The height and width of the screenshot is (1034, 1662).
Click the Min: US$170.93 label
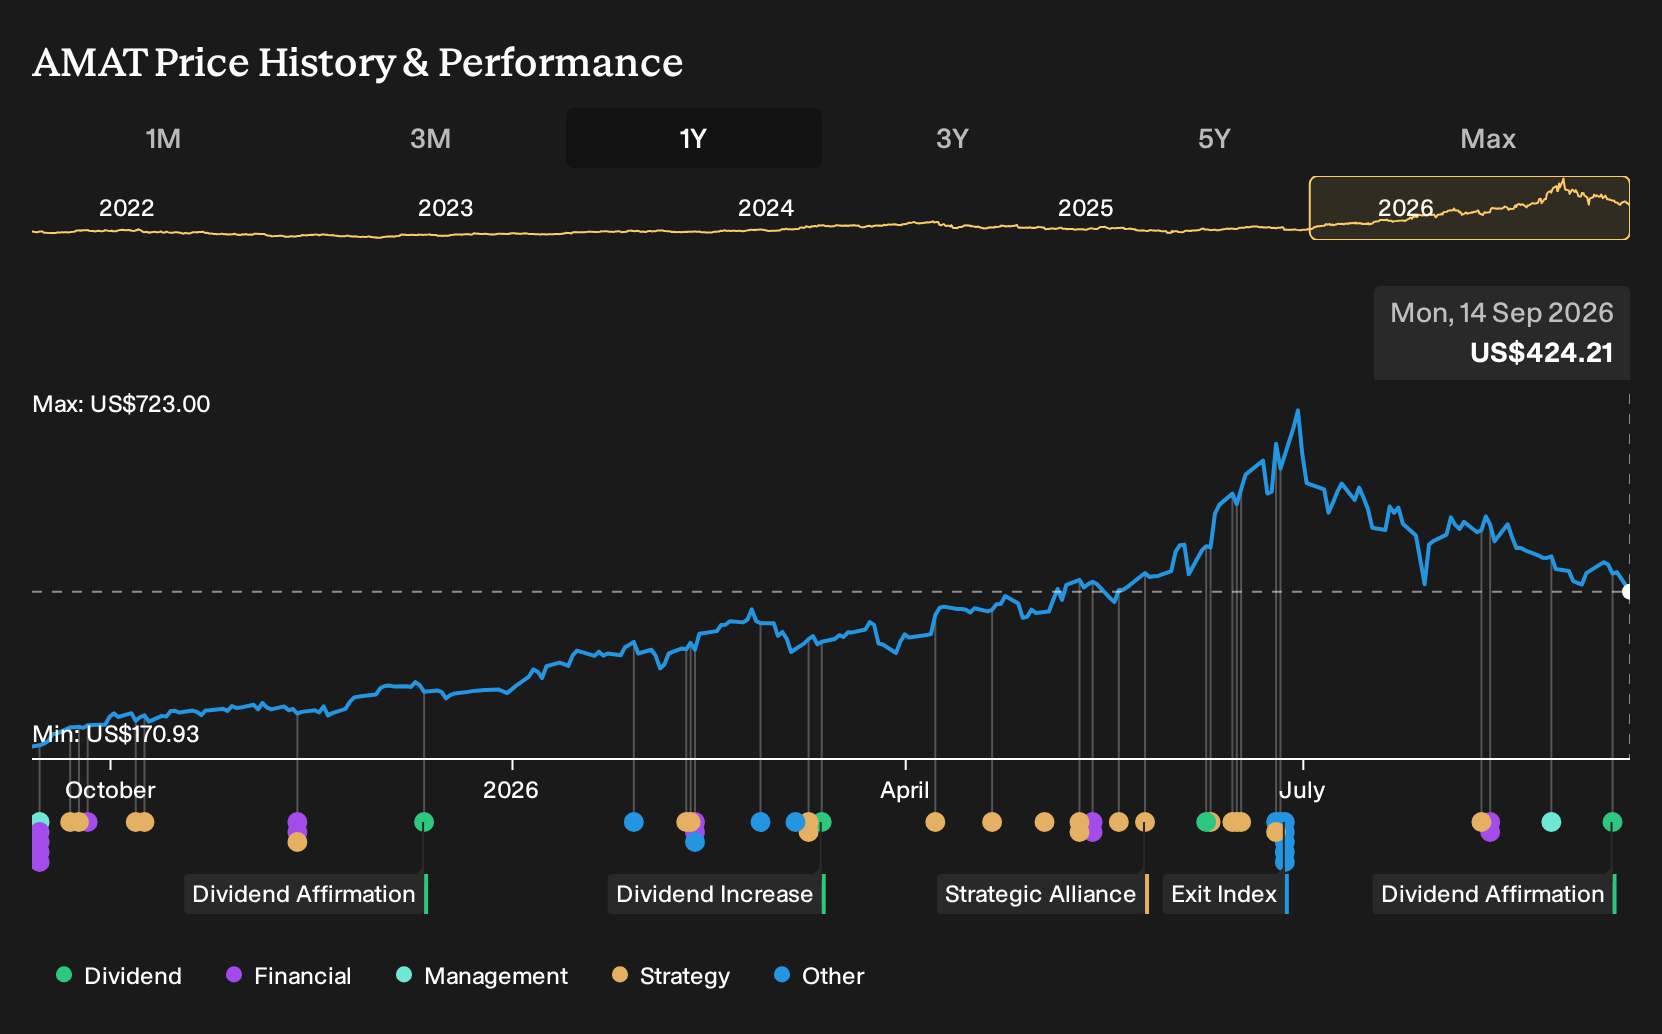116,734
